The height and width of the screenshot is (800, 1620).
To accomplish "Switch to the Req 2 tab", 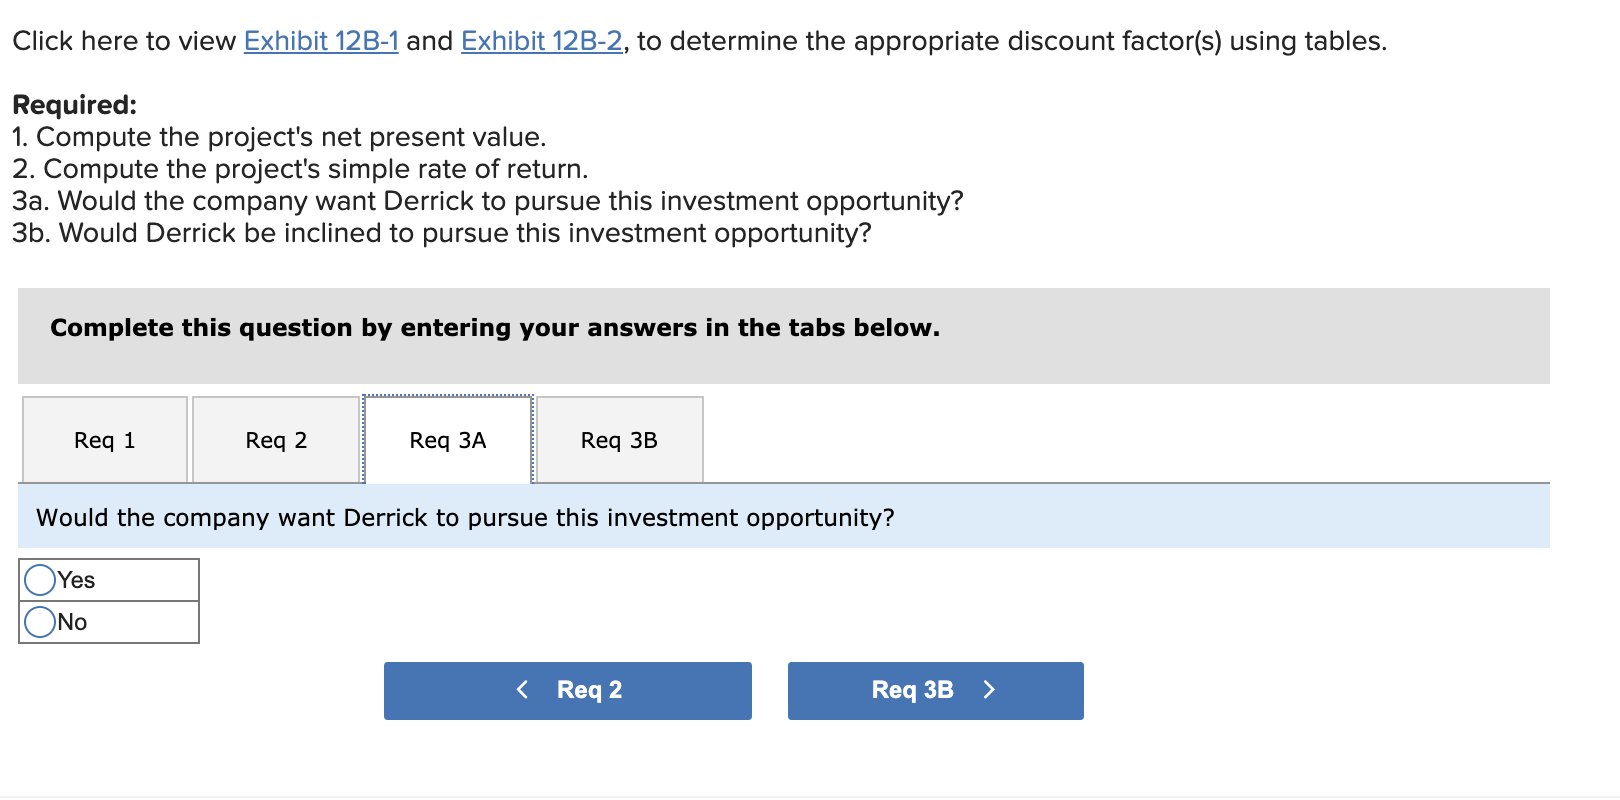I will point(276,440).
